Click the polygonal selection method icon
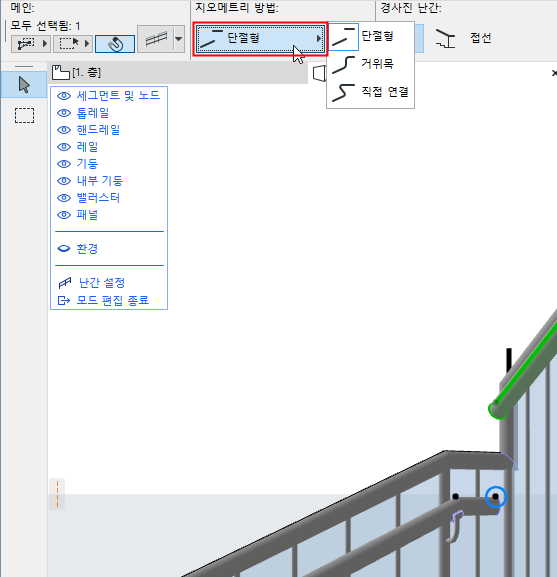 click(26, 44)
